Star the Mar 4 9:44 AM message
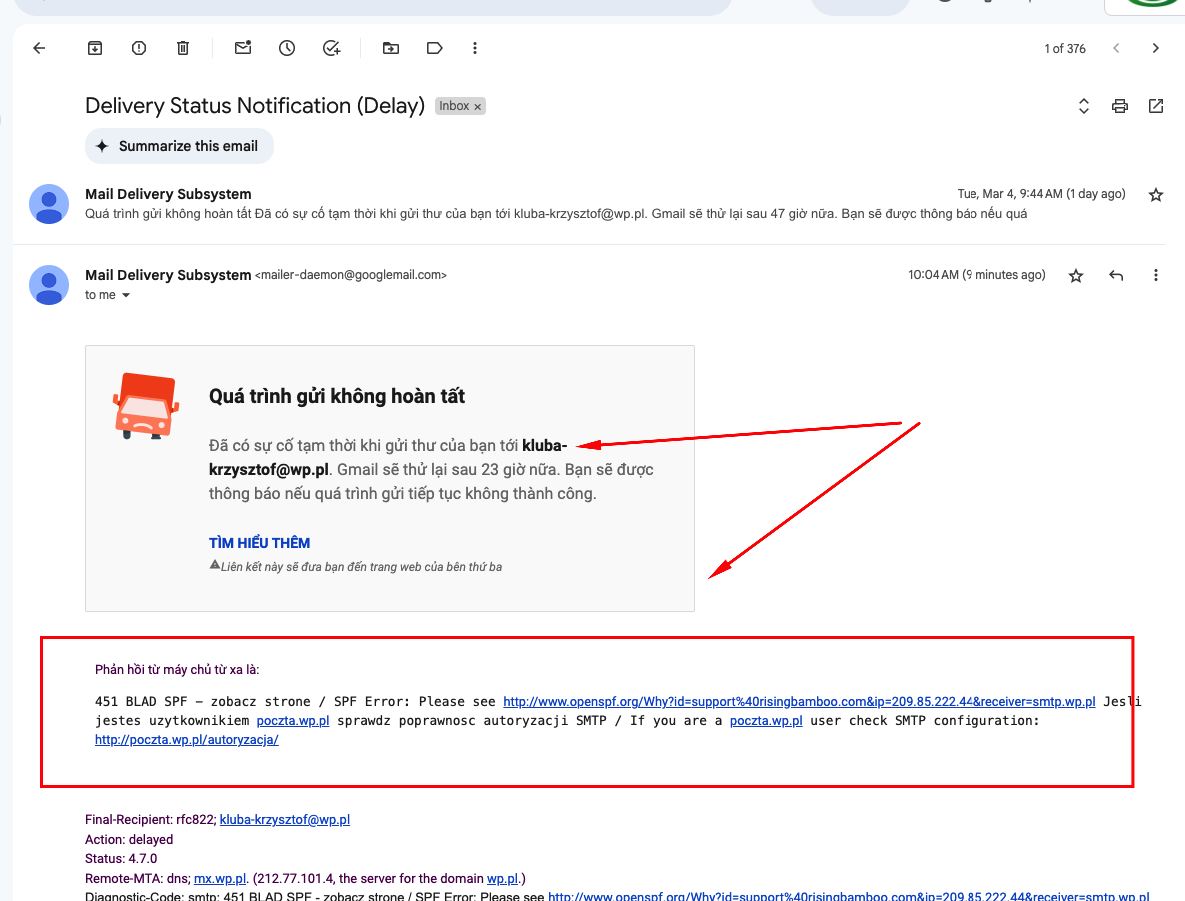 point(1156,195)
